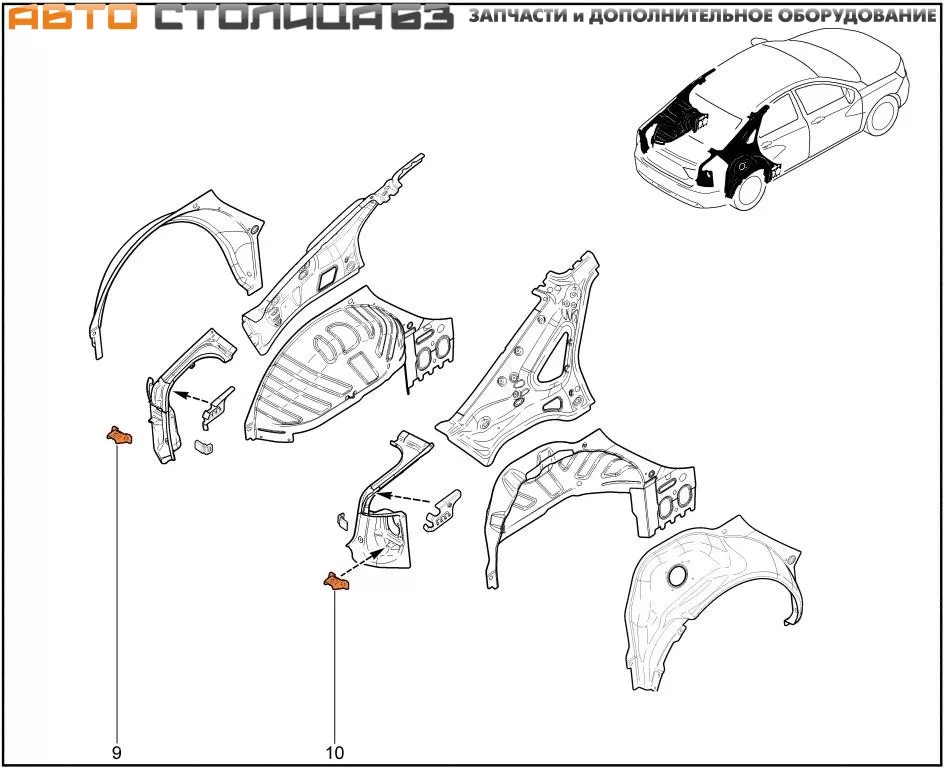Click the orange bracket marked as part 9
Image resolution: width=947 pixels, height=768 pixels.
(x=119, y=434)
